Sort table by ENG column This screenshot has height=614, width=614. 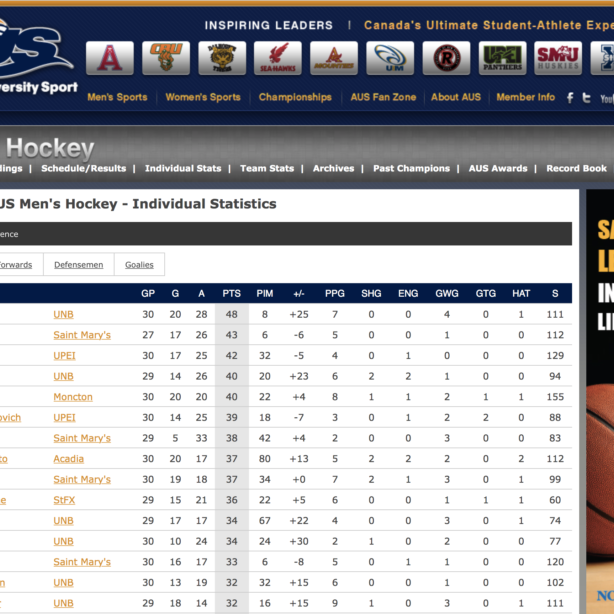point(408,294)
